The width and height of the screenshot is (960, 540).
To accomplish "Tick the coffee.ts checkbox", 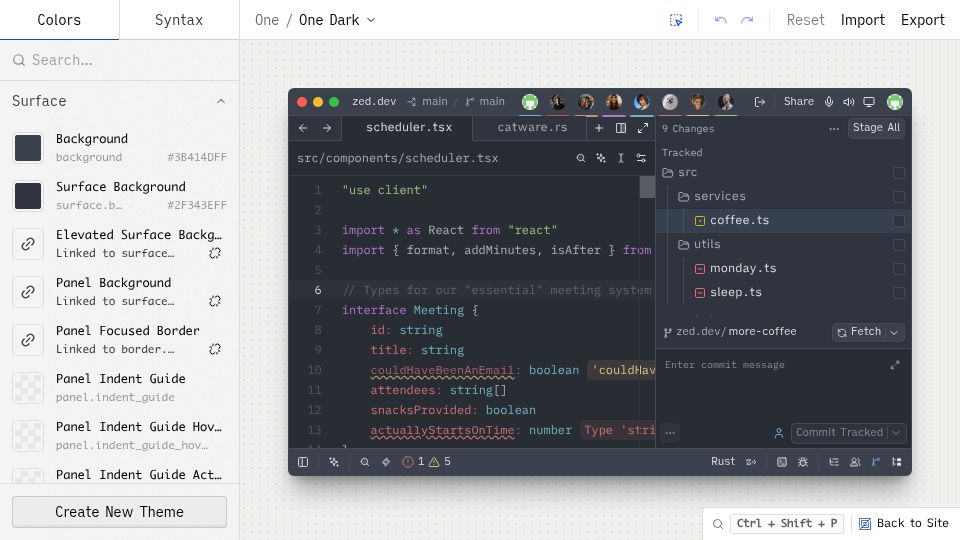I will [x=899, y=220].
